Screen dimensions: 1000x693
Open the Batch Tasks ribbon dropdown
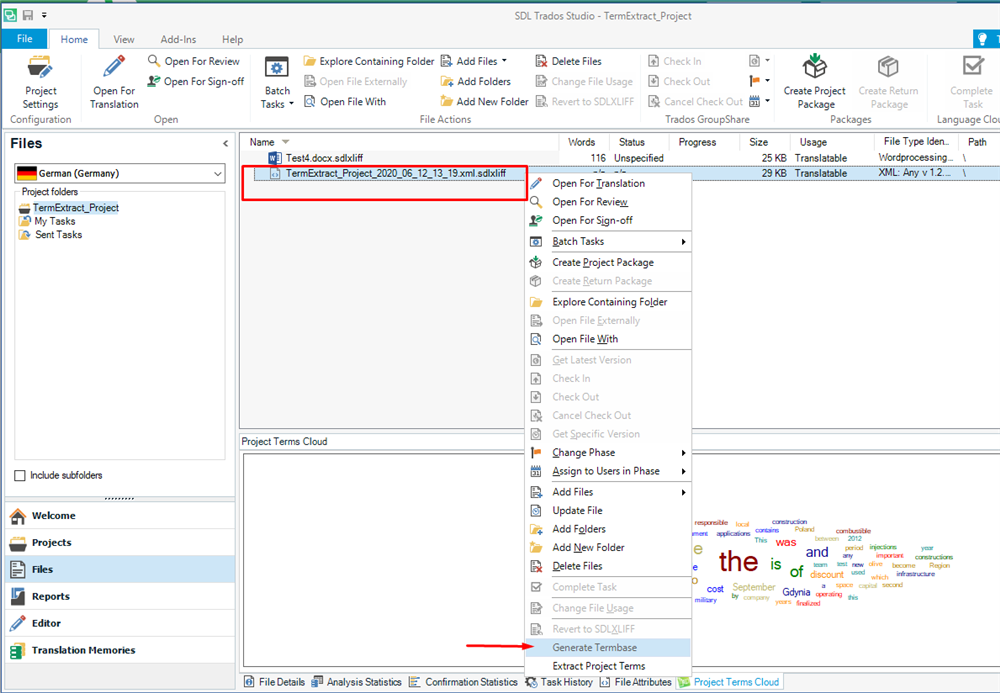pyautogui.click(x=277, y=83)
